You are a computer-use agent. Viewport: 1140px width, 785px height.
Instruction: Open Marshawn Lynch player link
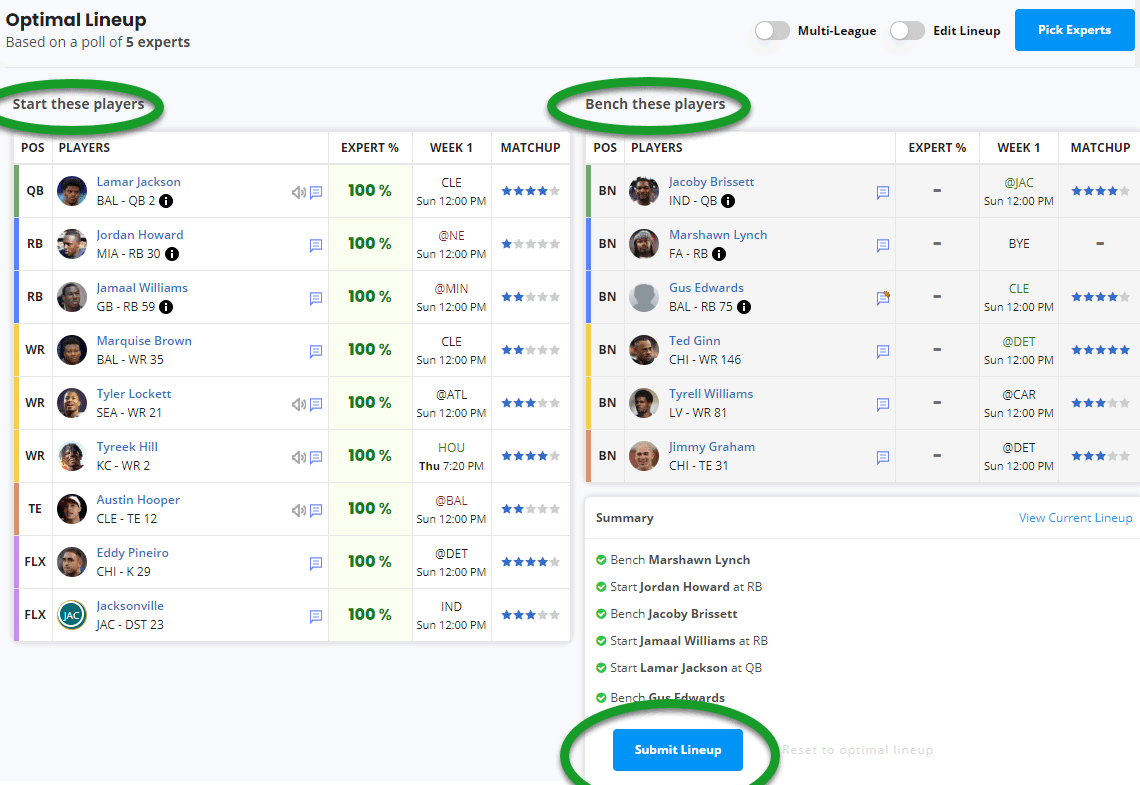718,235
